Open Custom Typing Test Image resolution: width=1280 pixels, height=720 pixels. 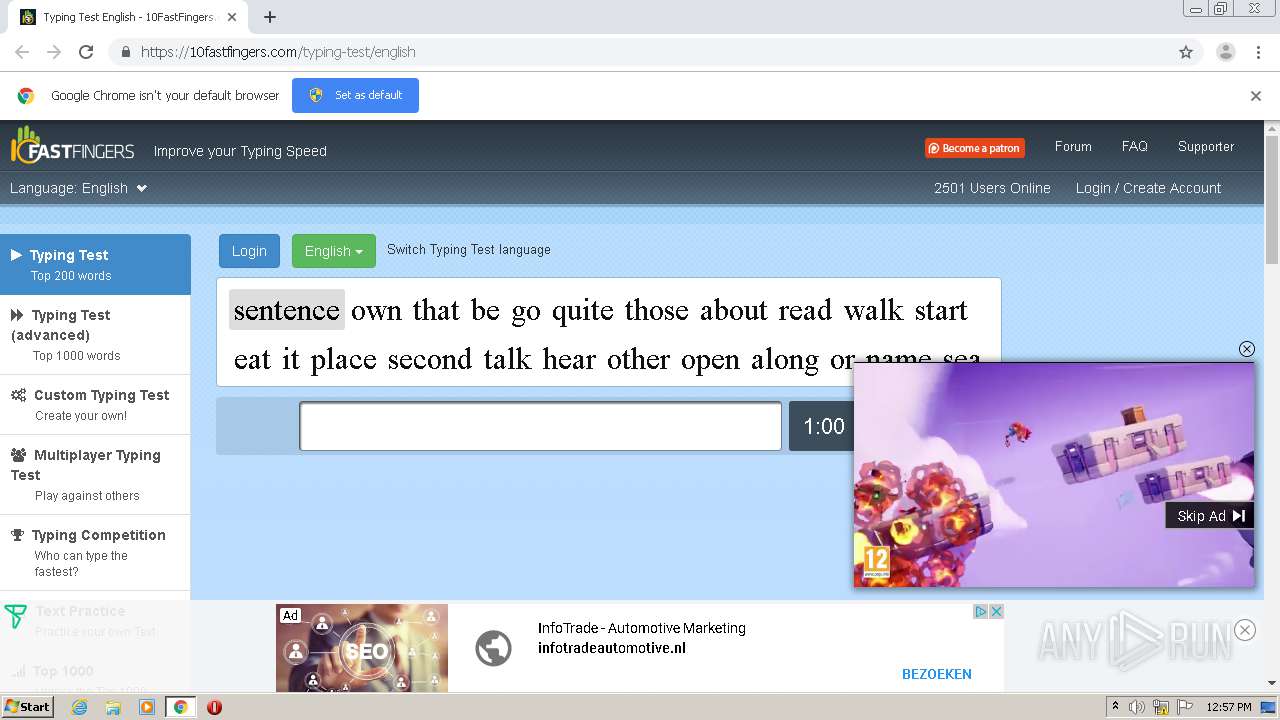point(95,404)
